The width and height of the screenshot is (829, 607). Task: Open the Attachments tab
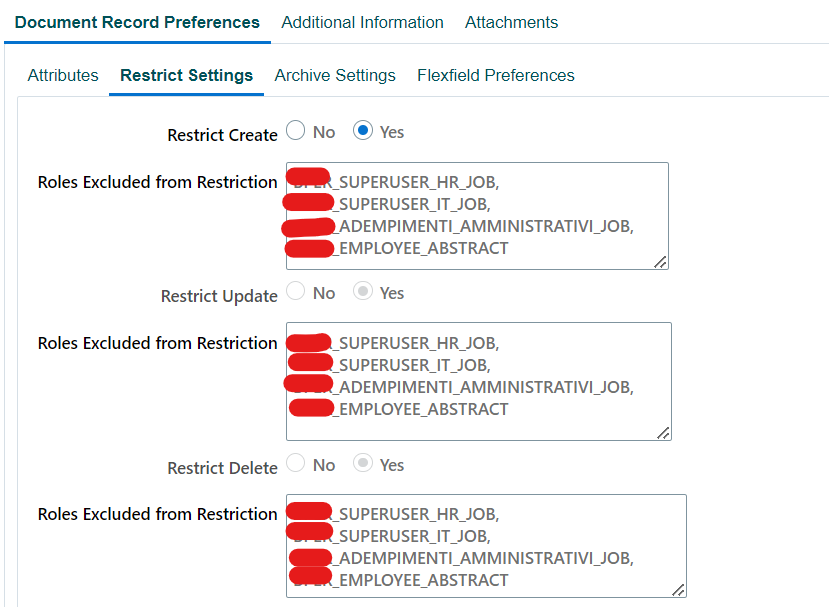511,22
